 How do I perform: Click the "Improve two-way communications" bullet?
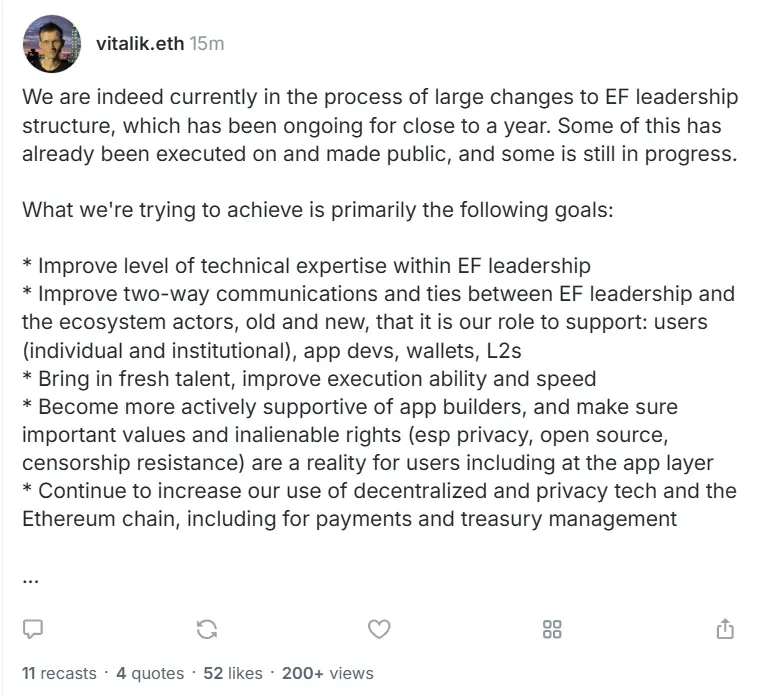[378, 322]
